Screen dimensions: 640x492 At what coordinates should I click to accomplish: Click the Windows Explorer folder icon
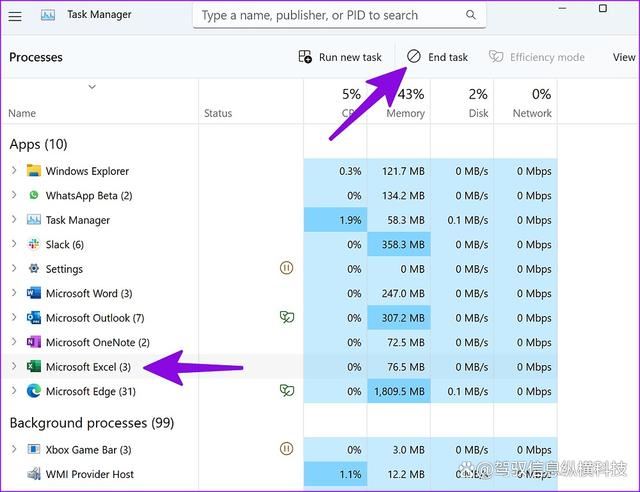point(33,170)
